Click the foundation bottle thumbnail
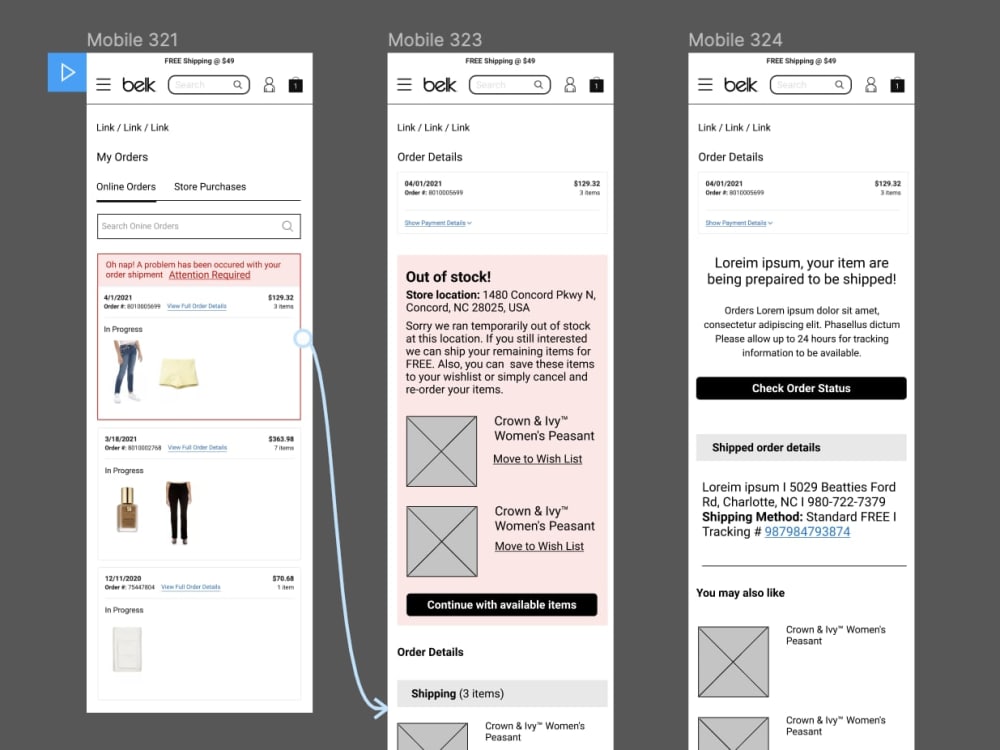 tap(128, 509)
